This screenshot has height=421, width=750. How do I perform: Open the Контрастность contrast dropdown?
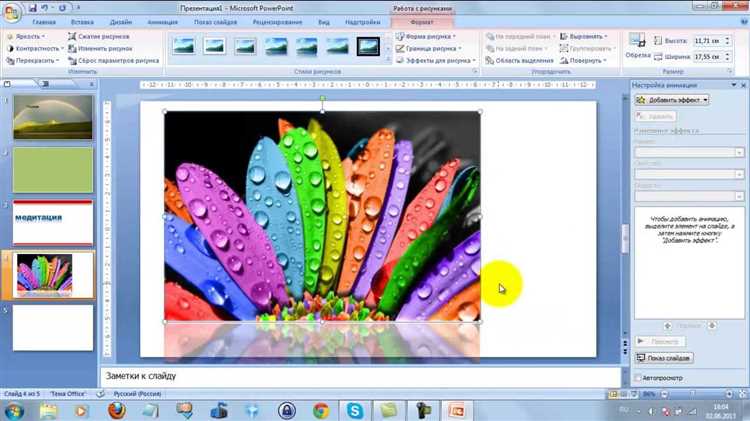pyautogui.click(x=35, y=48)
